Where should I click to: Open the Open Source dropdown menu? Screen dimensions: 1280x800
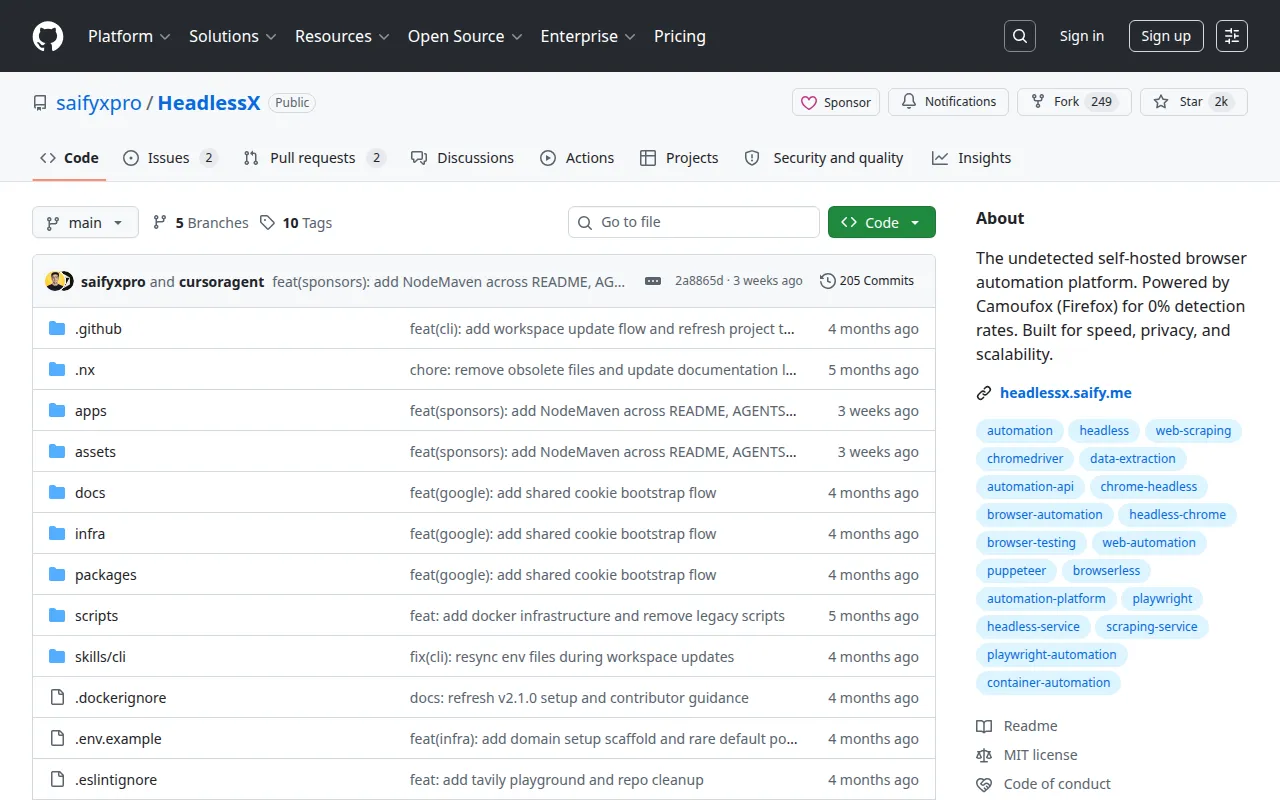click(465, 36)
